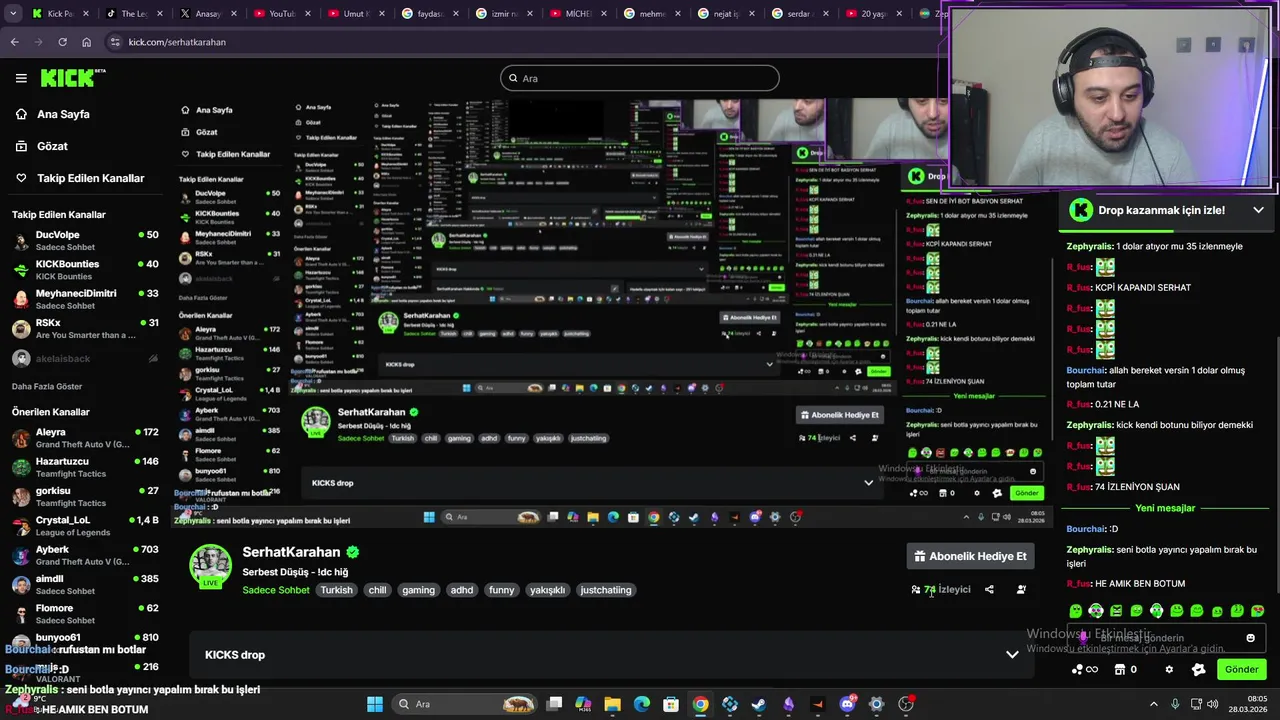Viewport: 1280px width, 720px height.
Task: Open the Kick hamburger menu
Action: [x=21, y=78]
